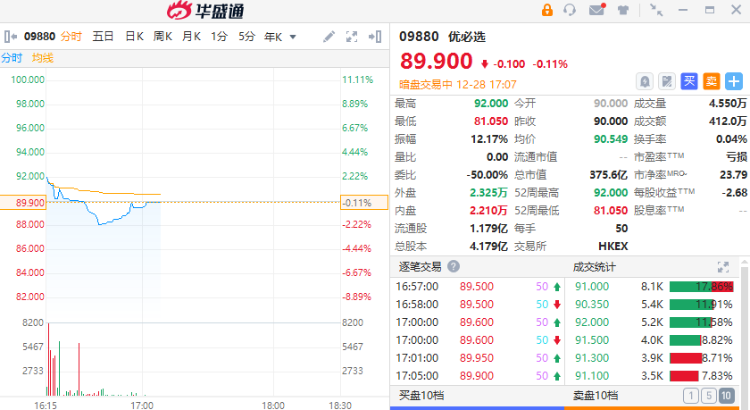
Task: Select the 成交统计 tab
Action: [x=594, y=267]
